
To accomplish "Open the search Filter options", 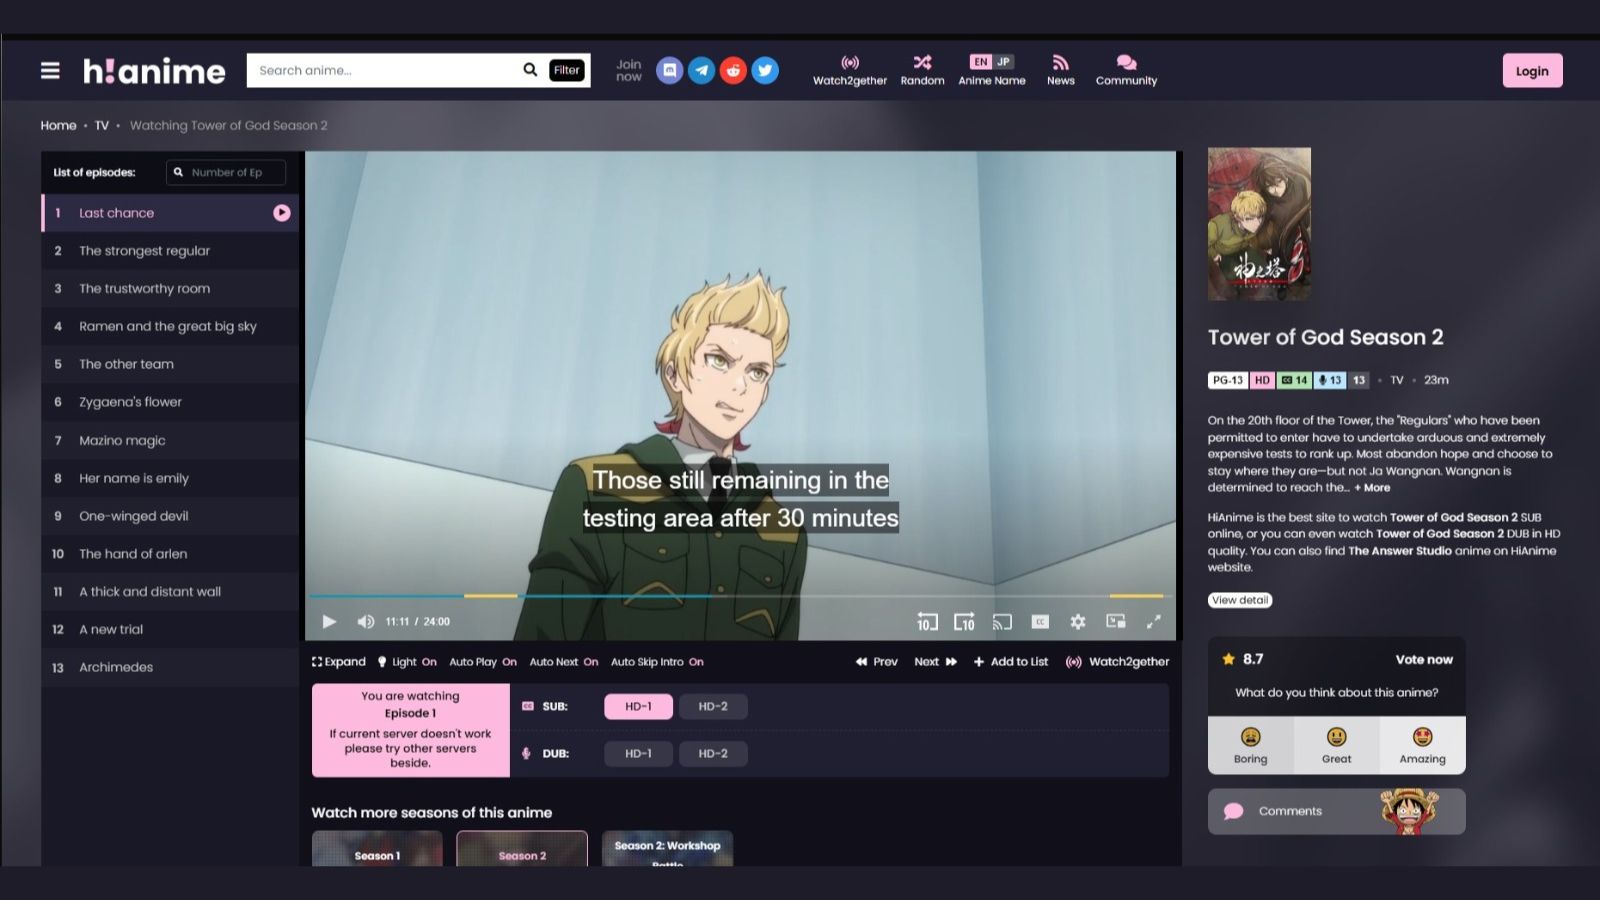I will pos(566,70).
